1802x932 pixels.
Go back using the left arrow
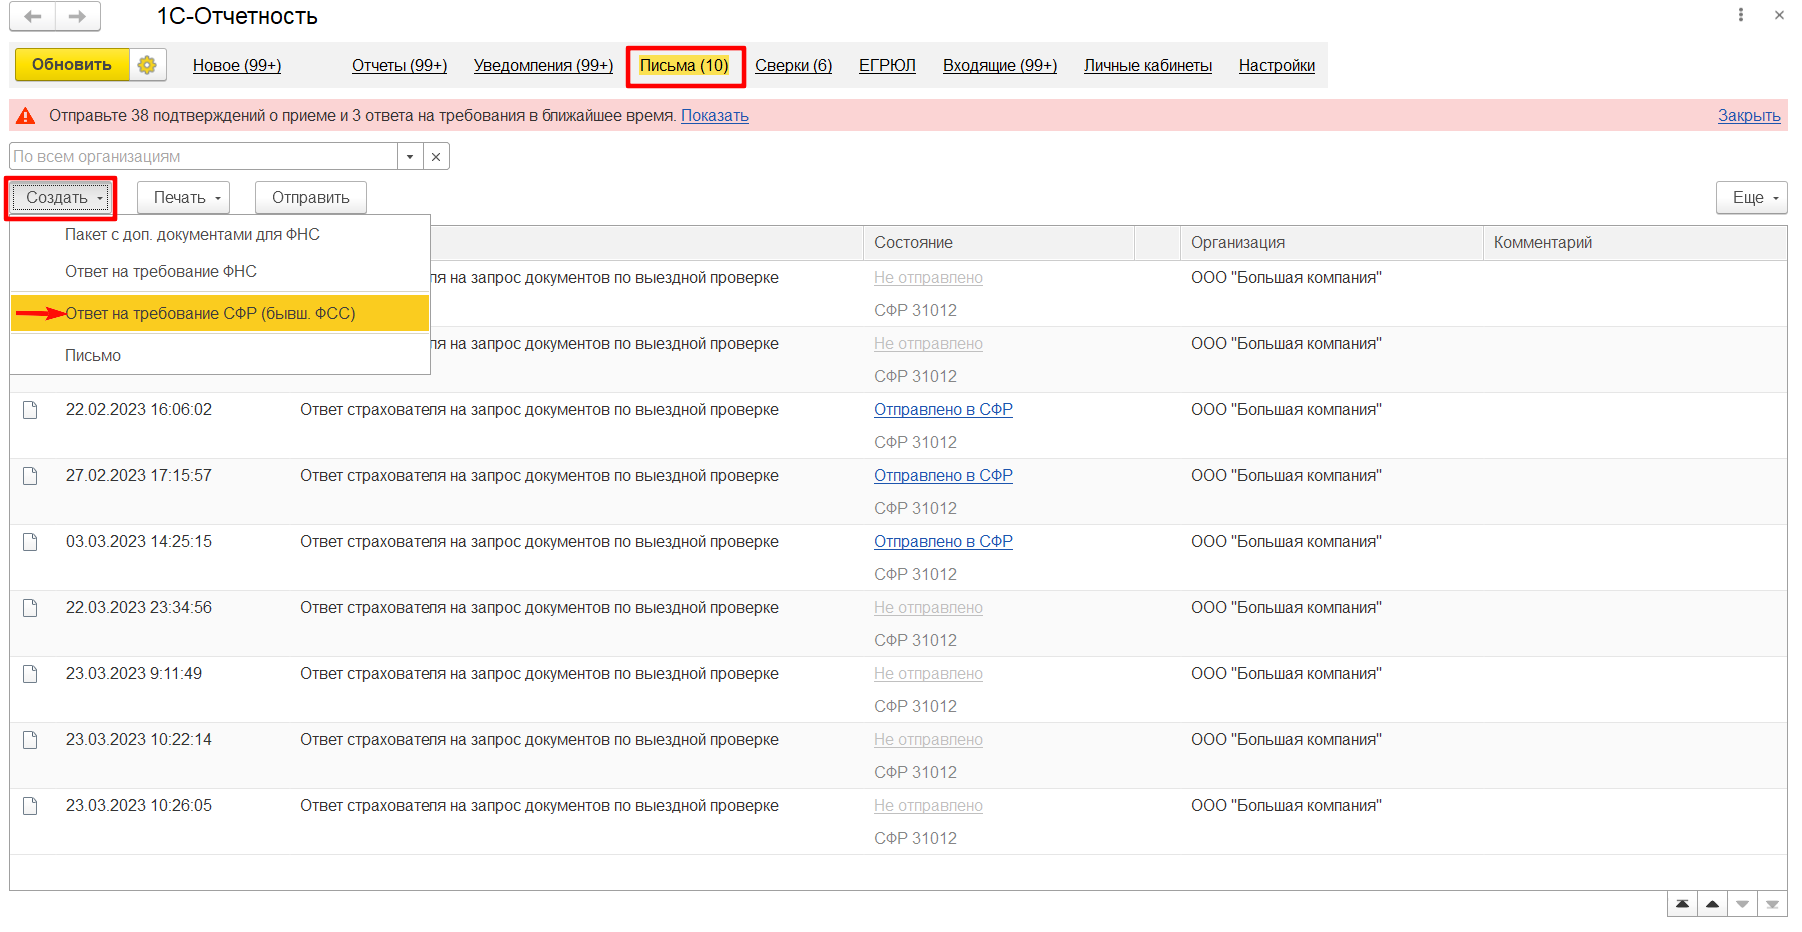(32, 16)
